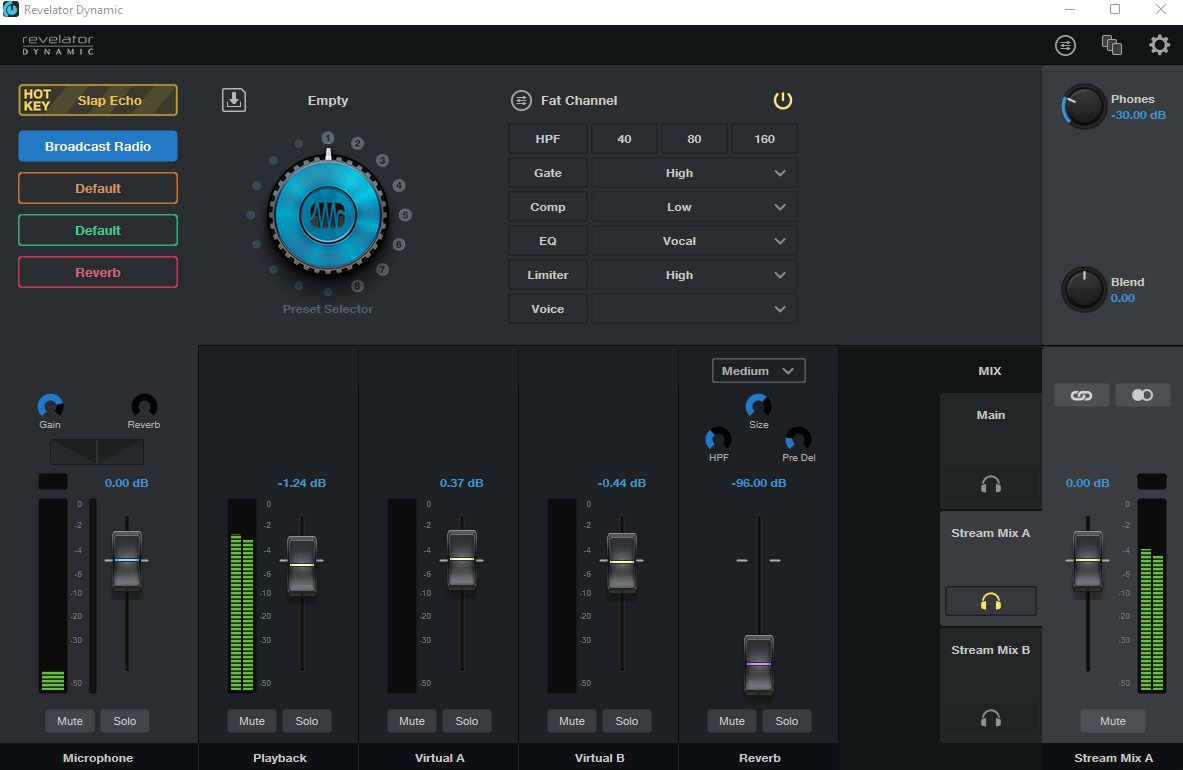
Task: Switch to Stream Mix B in MIX panel
Action: click(x=990, y=649)
